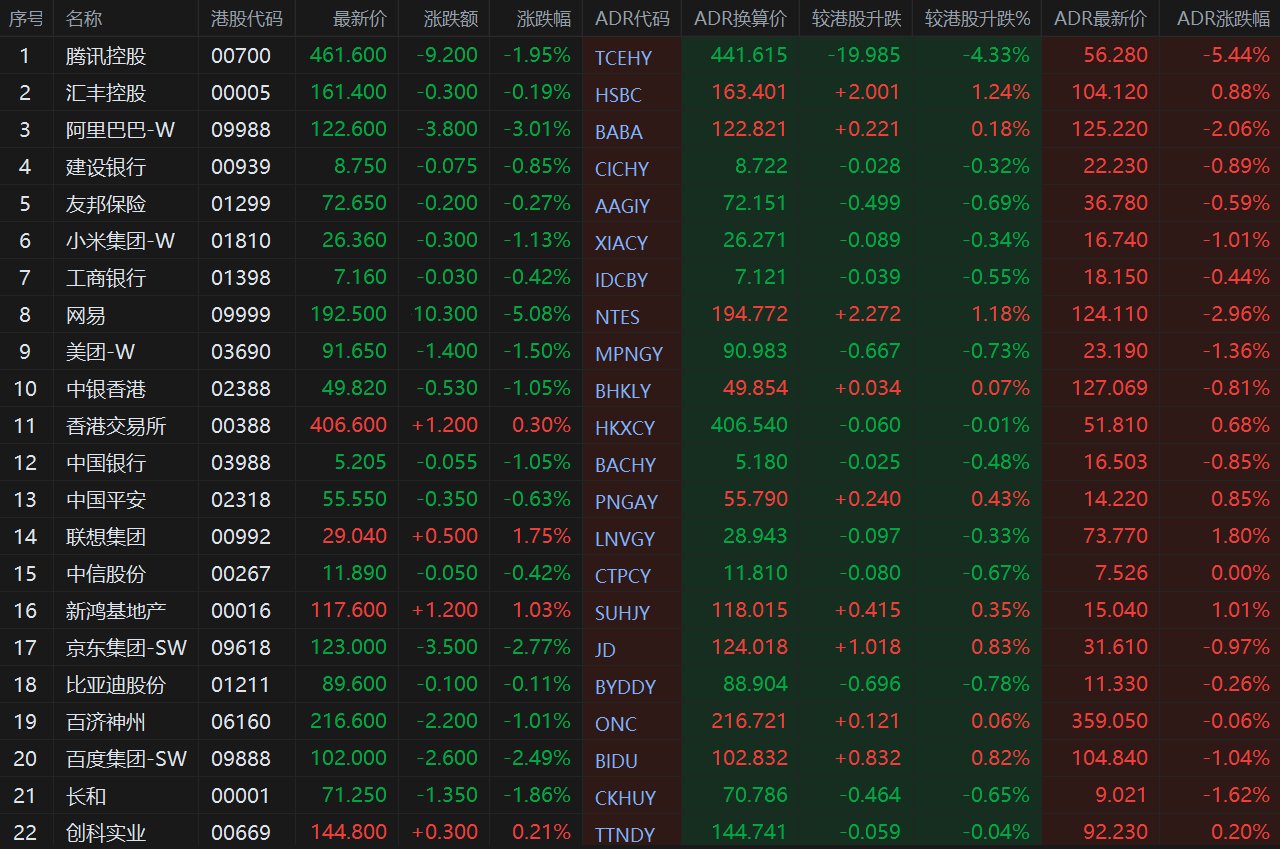Image resolution: width=1280 pixels, height=849 pixels.
Task: Click the 中国平安 name cell
Action: [106, 500]
